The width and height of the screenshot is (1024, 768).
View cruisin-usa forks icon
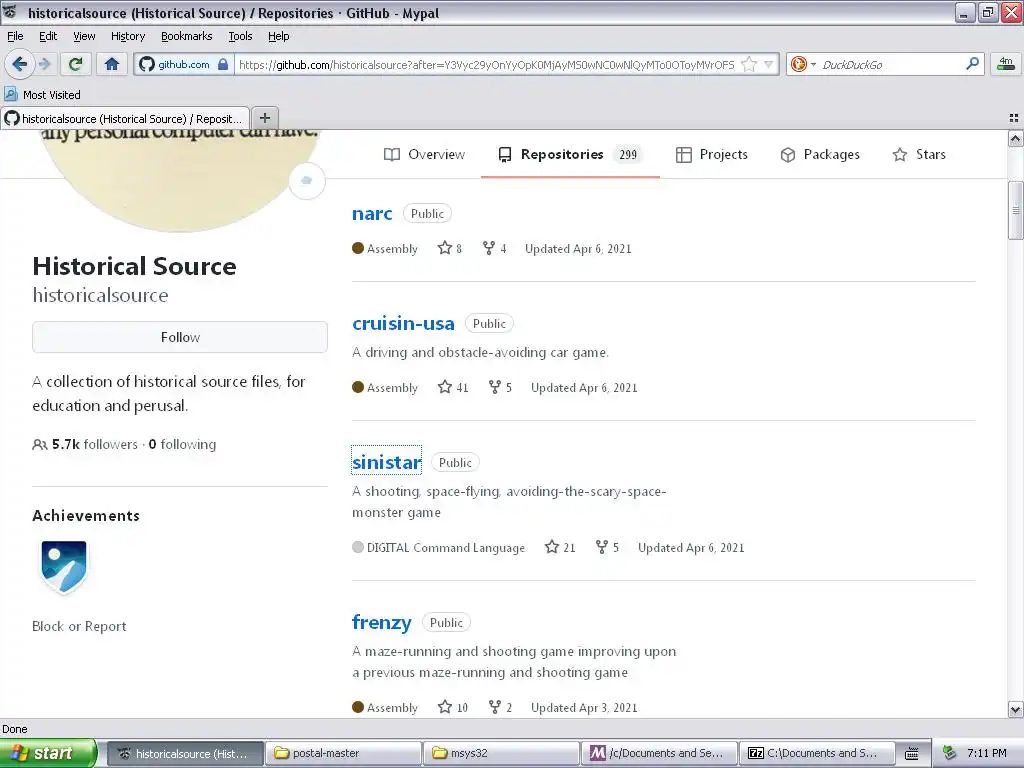pos(494,387)
